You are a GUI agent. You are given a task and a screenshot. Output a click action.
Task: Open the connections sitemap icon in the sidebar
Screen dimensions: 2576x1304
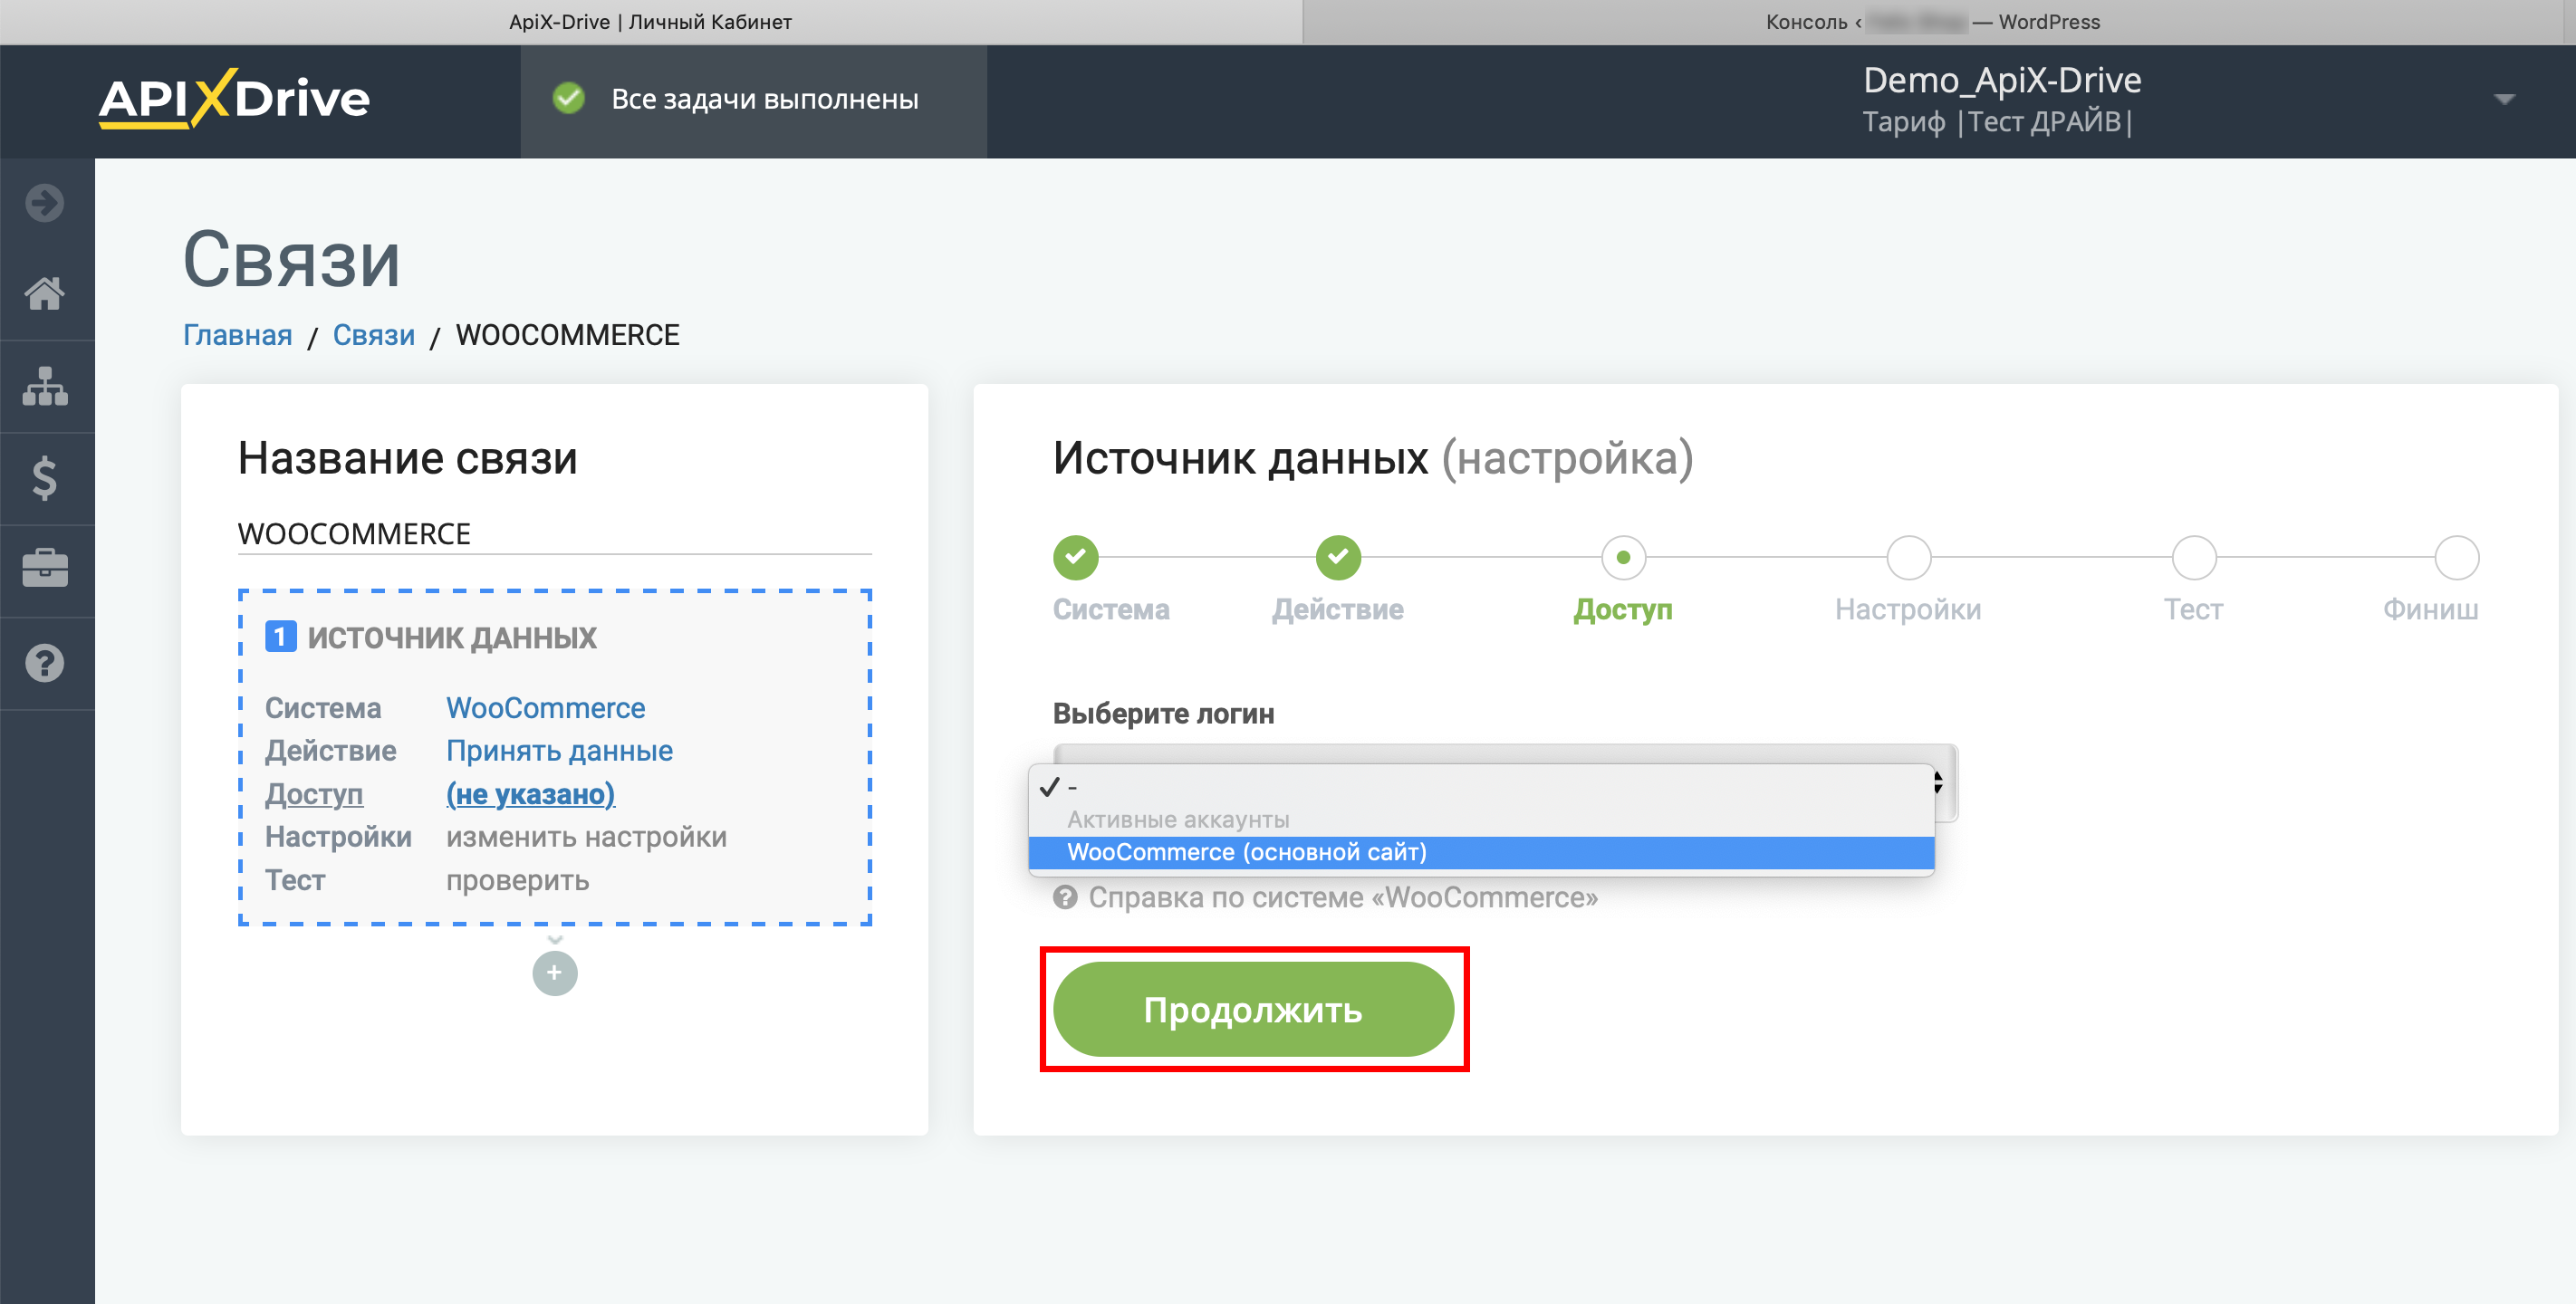point(45,386)
